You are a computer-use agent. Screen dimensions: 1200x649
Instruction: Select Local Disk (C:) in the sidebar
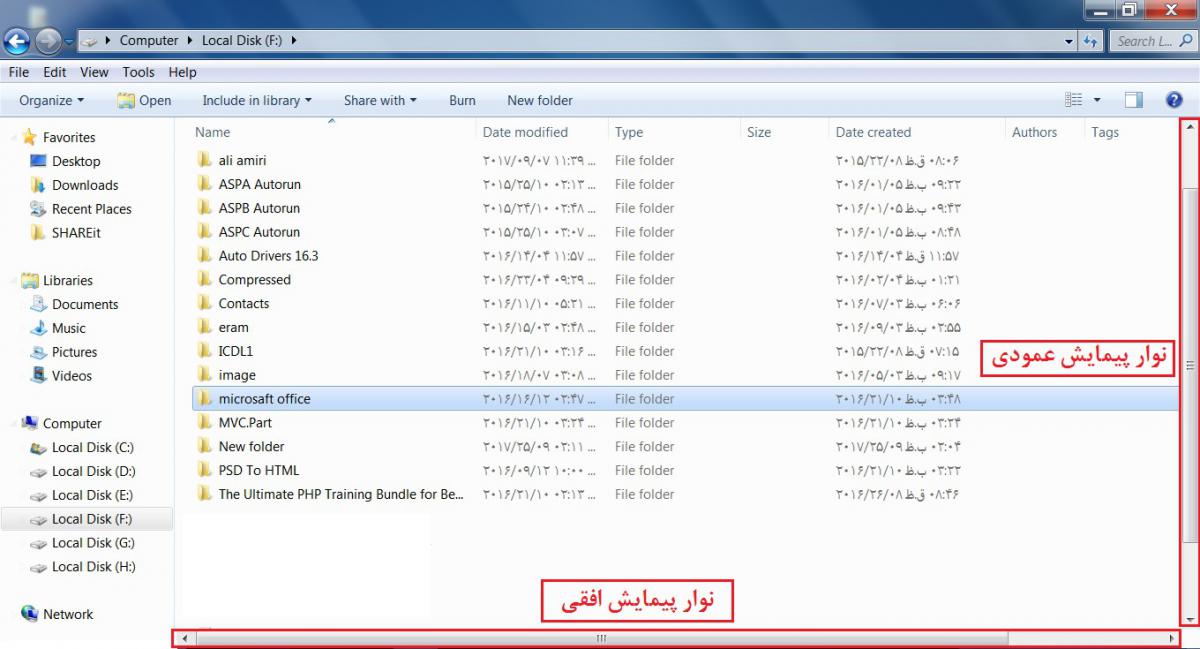coord(92,448)
